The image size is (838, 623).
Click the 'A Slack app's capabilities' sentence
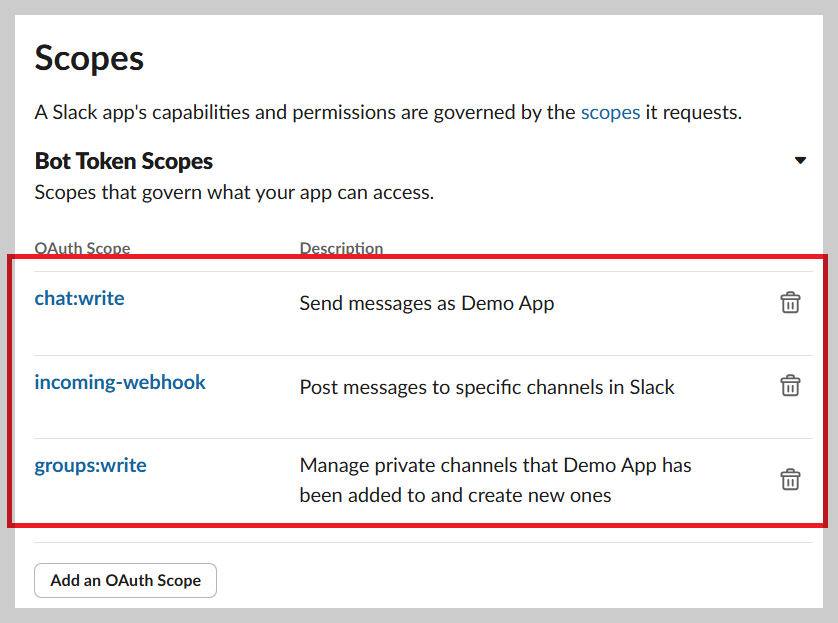(300, 112)
